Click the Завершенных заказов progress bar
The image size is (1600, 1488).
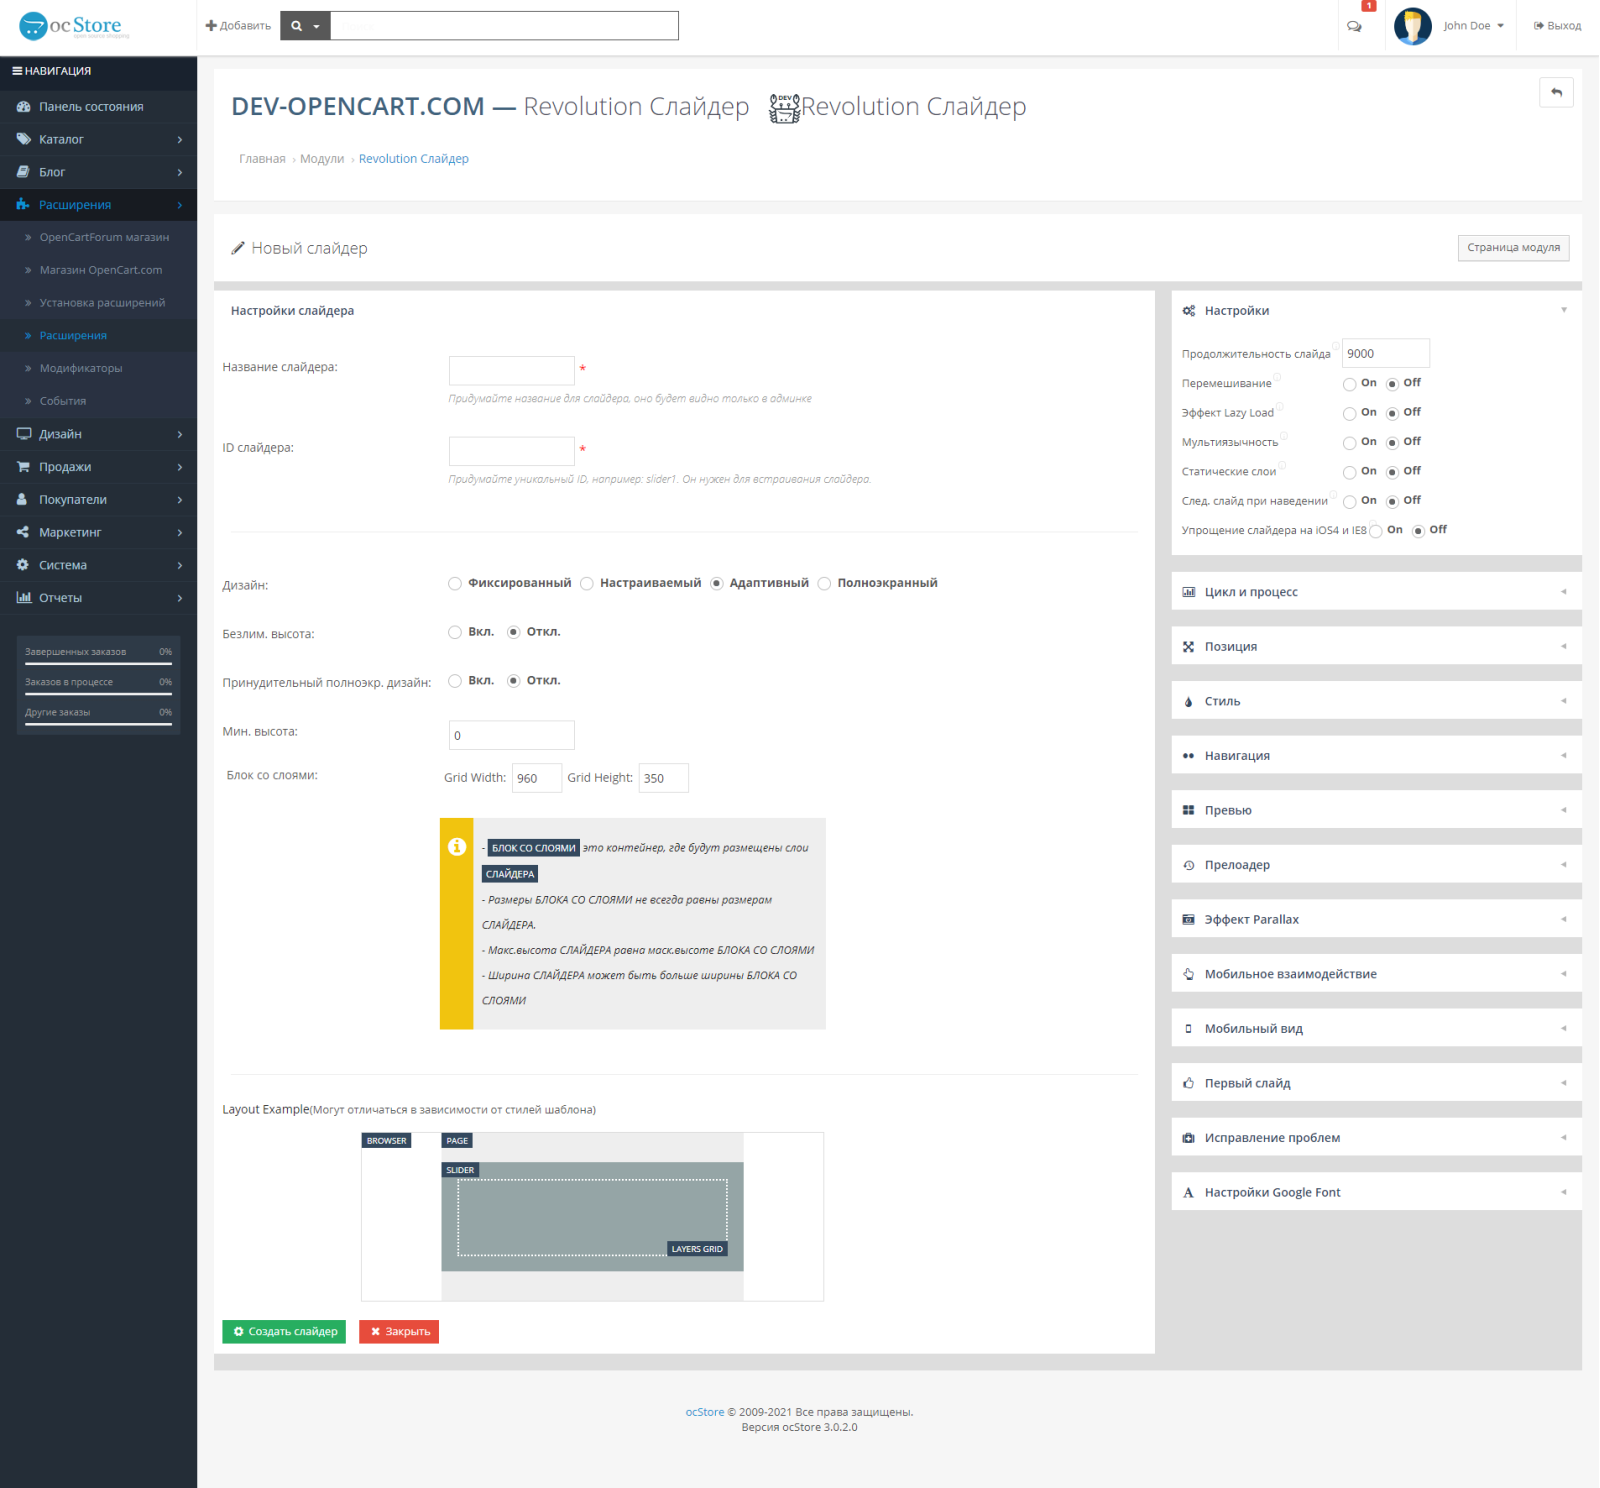click(98, 663)
